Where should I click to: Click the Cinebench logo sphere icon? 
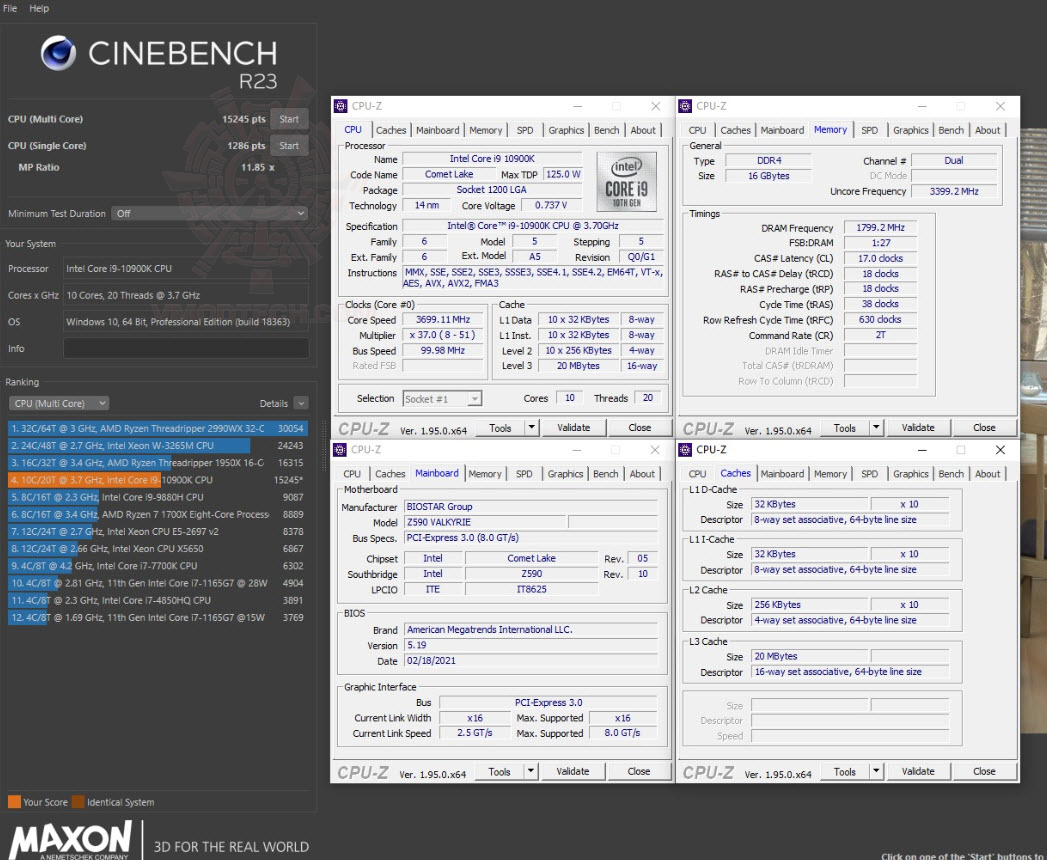tap(58, 53)
